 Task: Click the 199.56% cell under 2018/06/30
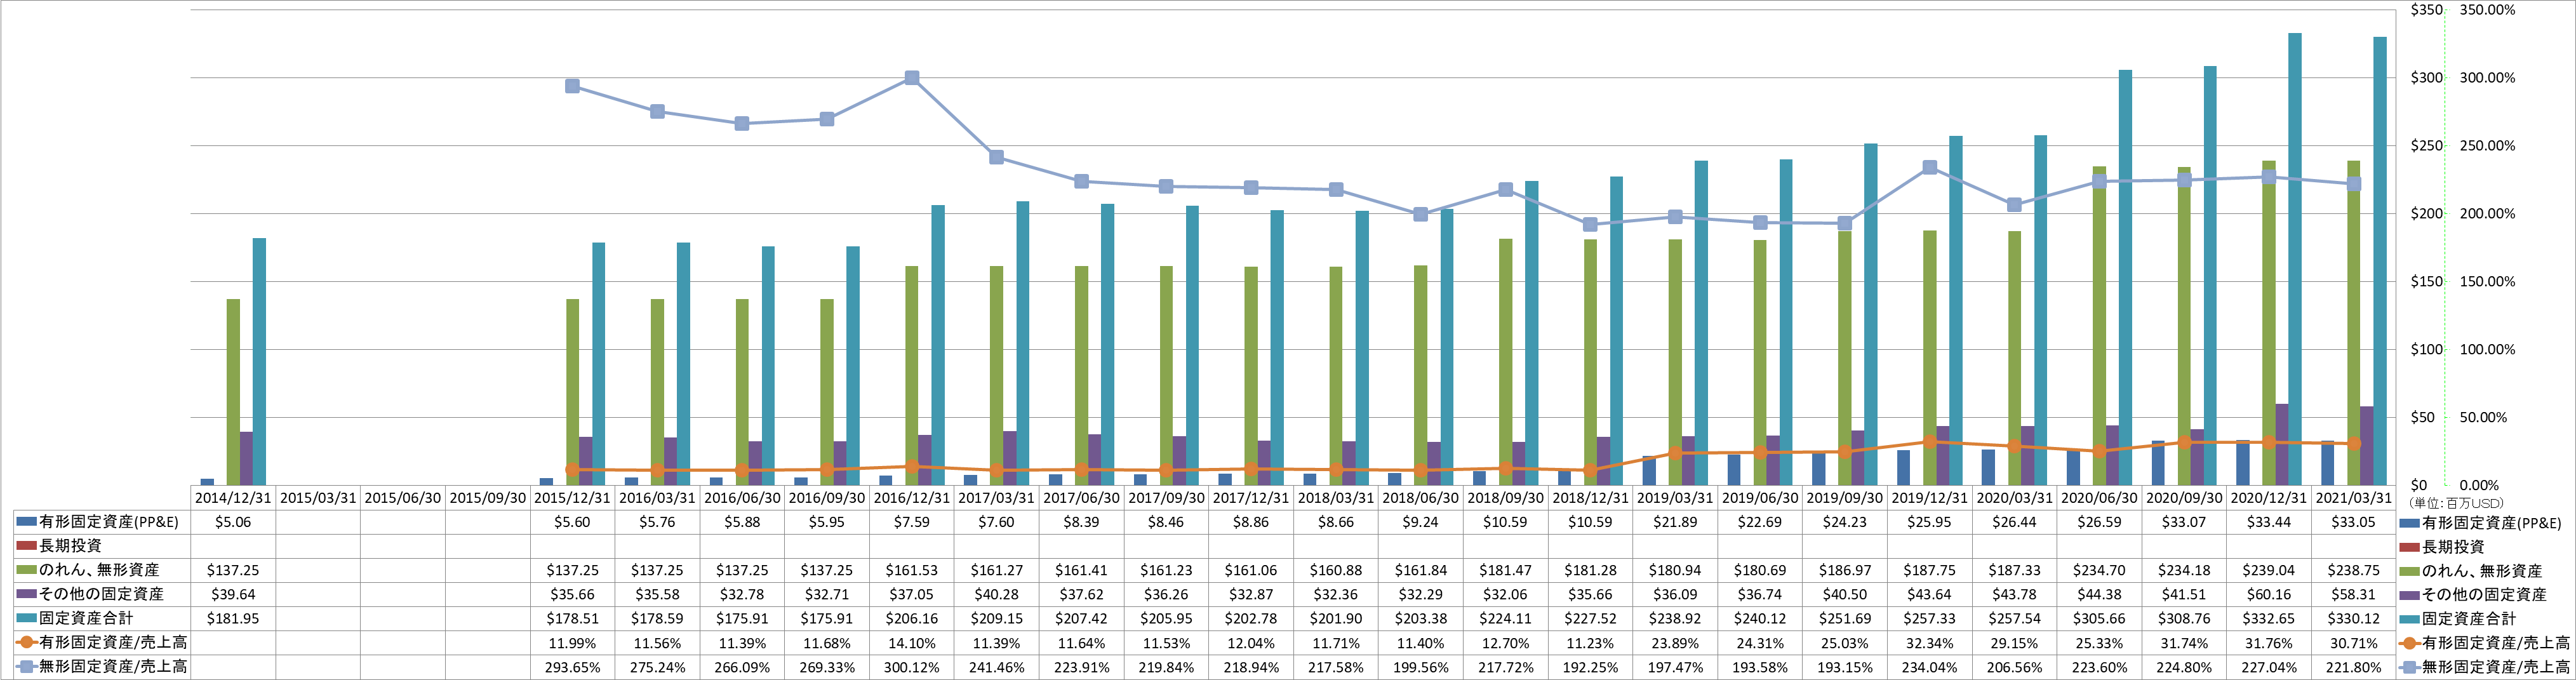click(x=1420, y=667)
